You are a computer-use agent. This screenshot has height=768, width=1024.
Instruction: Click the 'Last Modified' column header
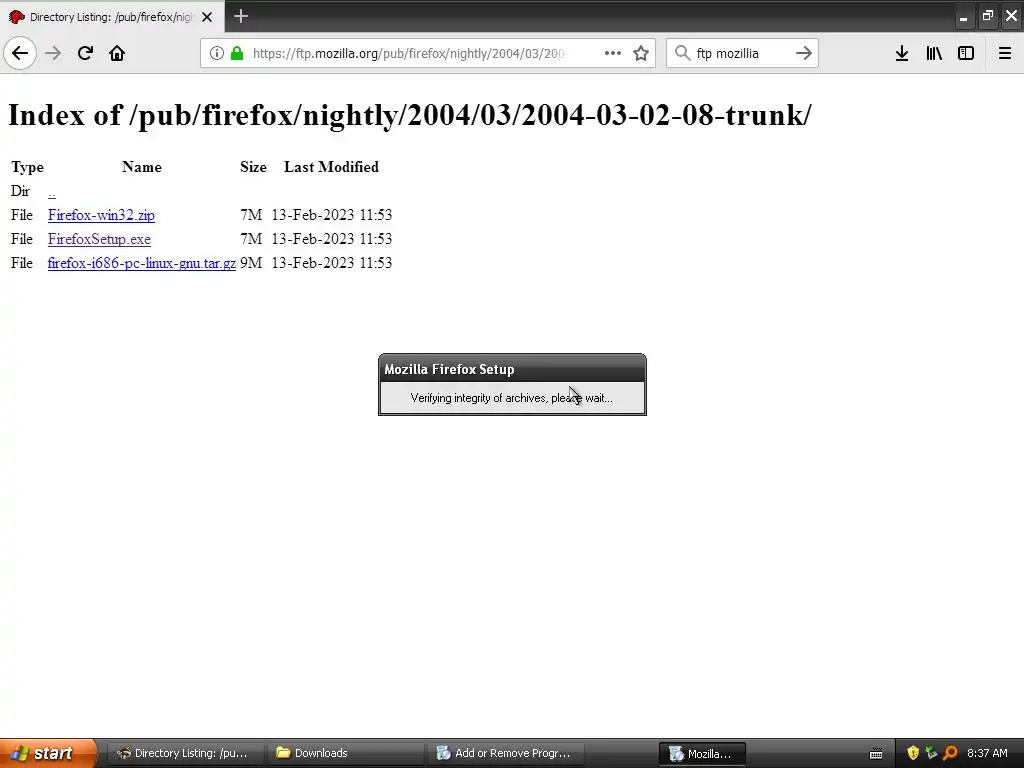[331, 167]
